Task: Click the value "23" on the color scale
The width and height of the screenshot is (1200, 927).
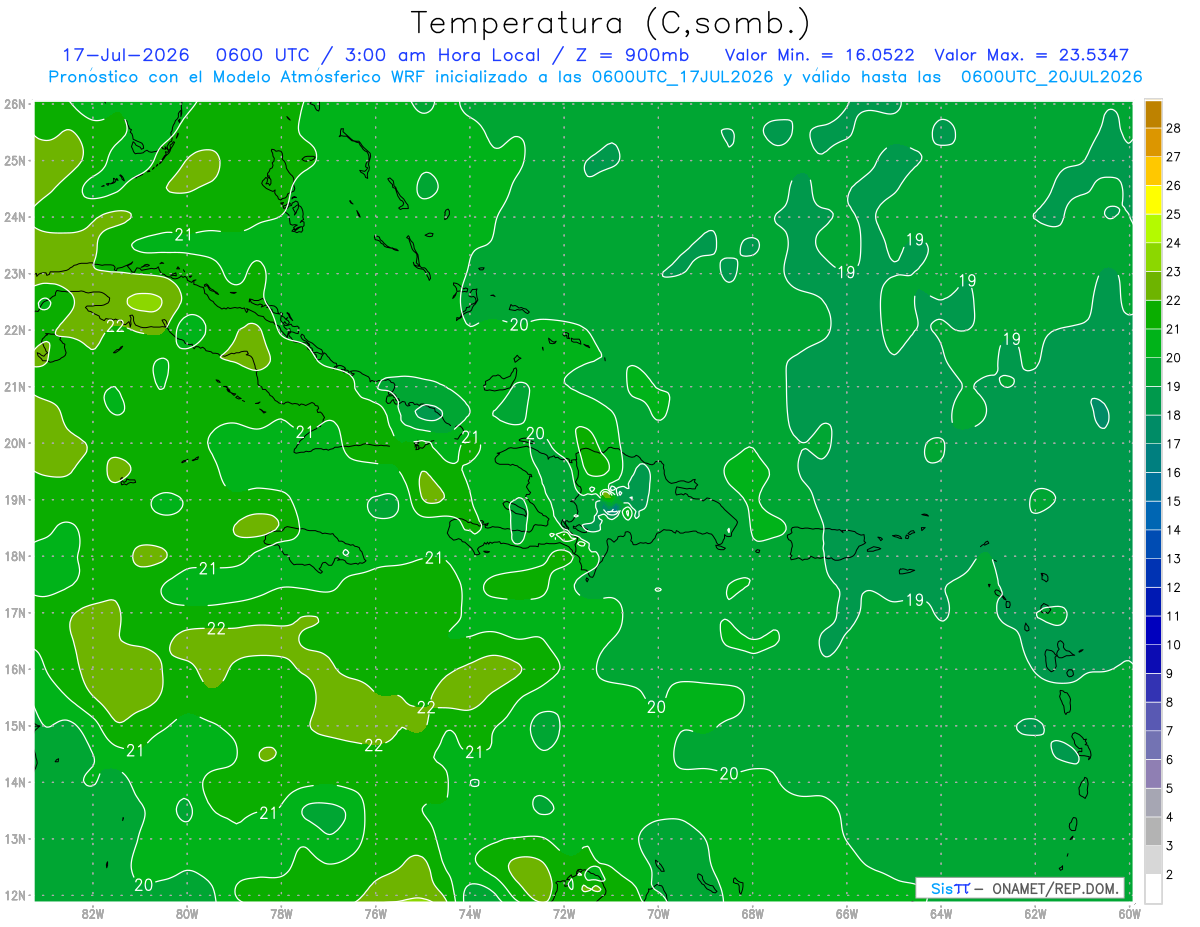Action: 1173,272
